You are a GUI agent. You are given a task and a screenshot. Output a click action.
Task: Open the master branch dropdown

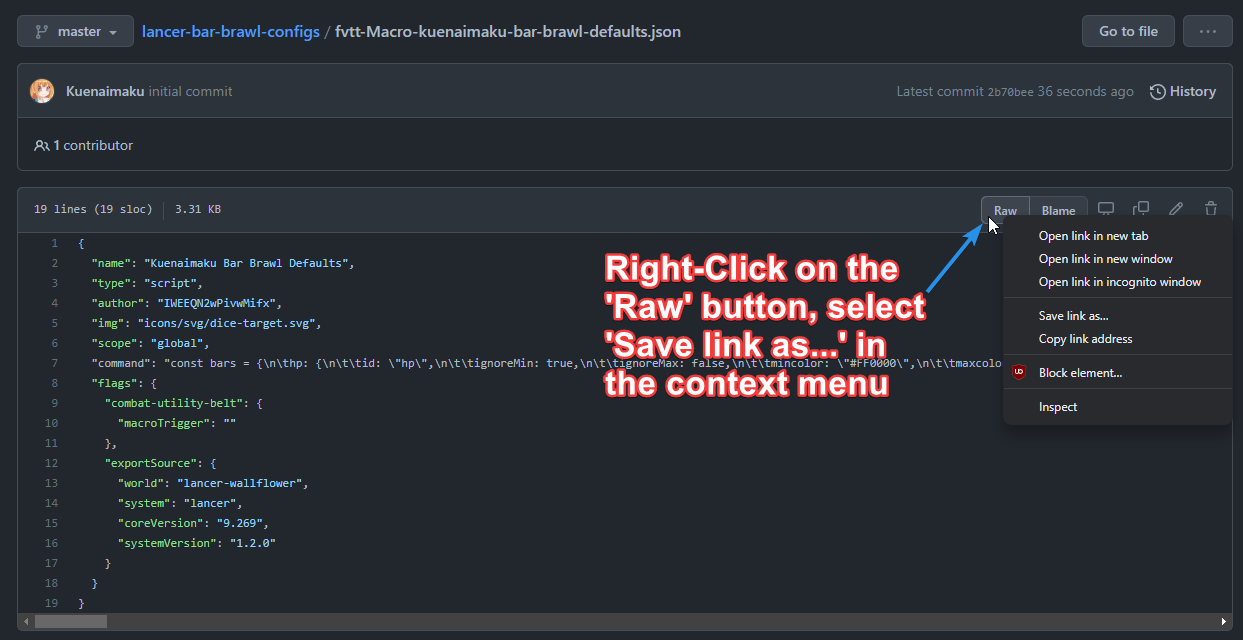point(76,31)
